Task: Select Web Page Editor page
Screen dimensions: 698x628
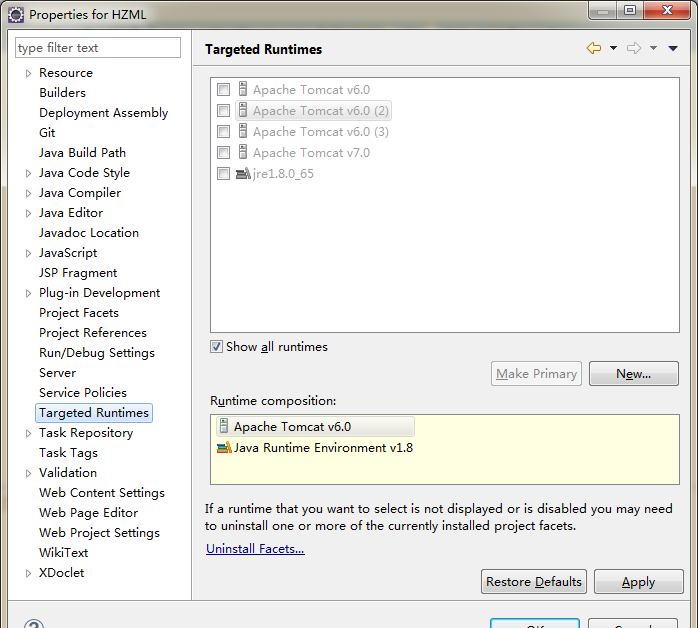Action: tap(89, 513)
